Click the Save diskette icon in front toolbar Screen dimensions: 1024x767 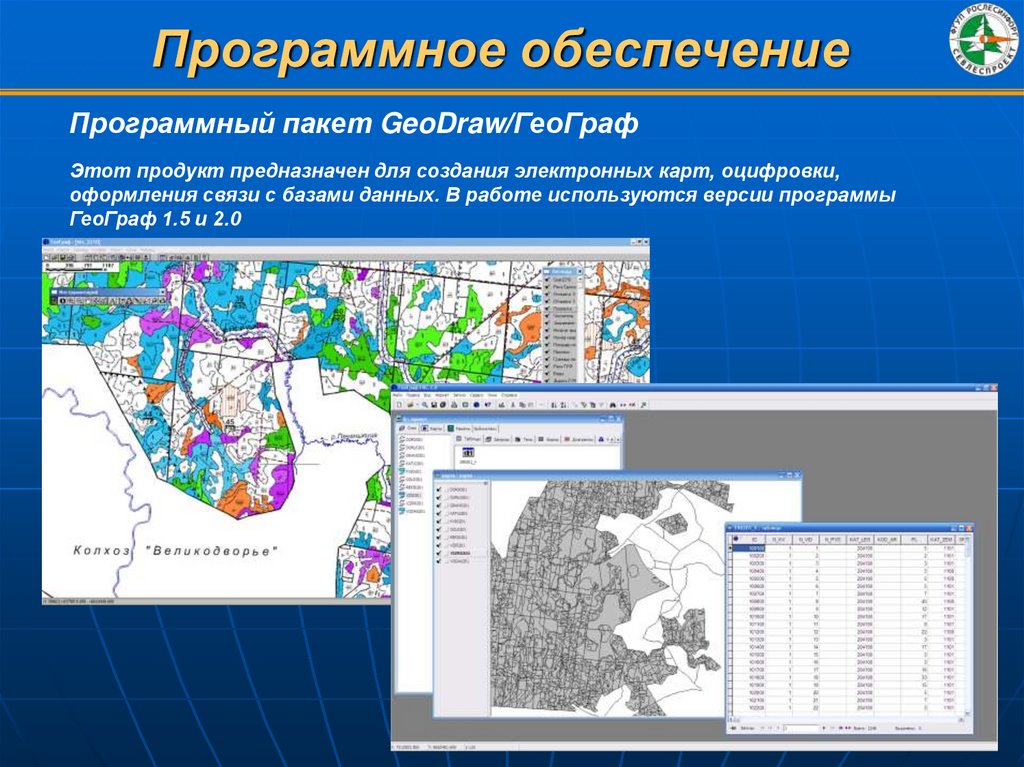pos(434,405)
